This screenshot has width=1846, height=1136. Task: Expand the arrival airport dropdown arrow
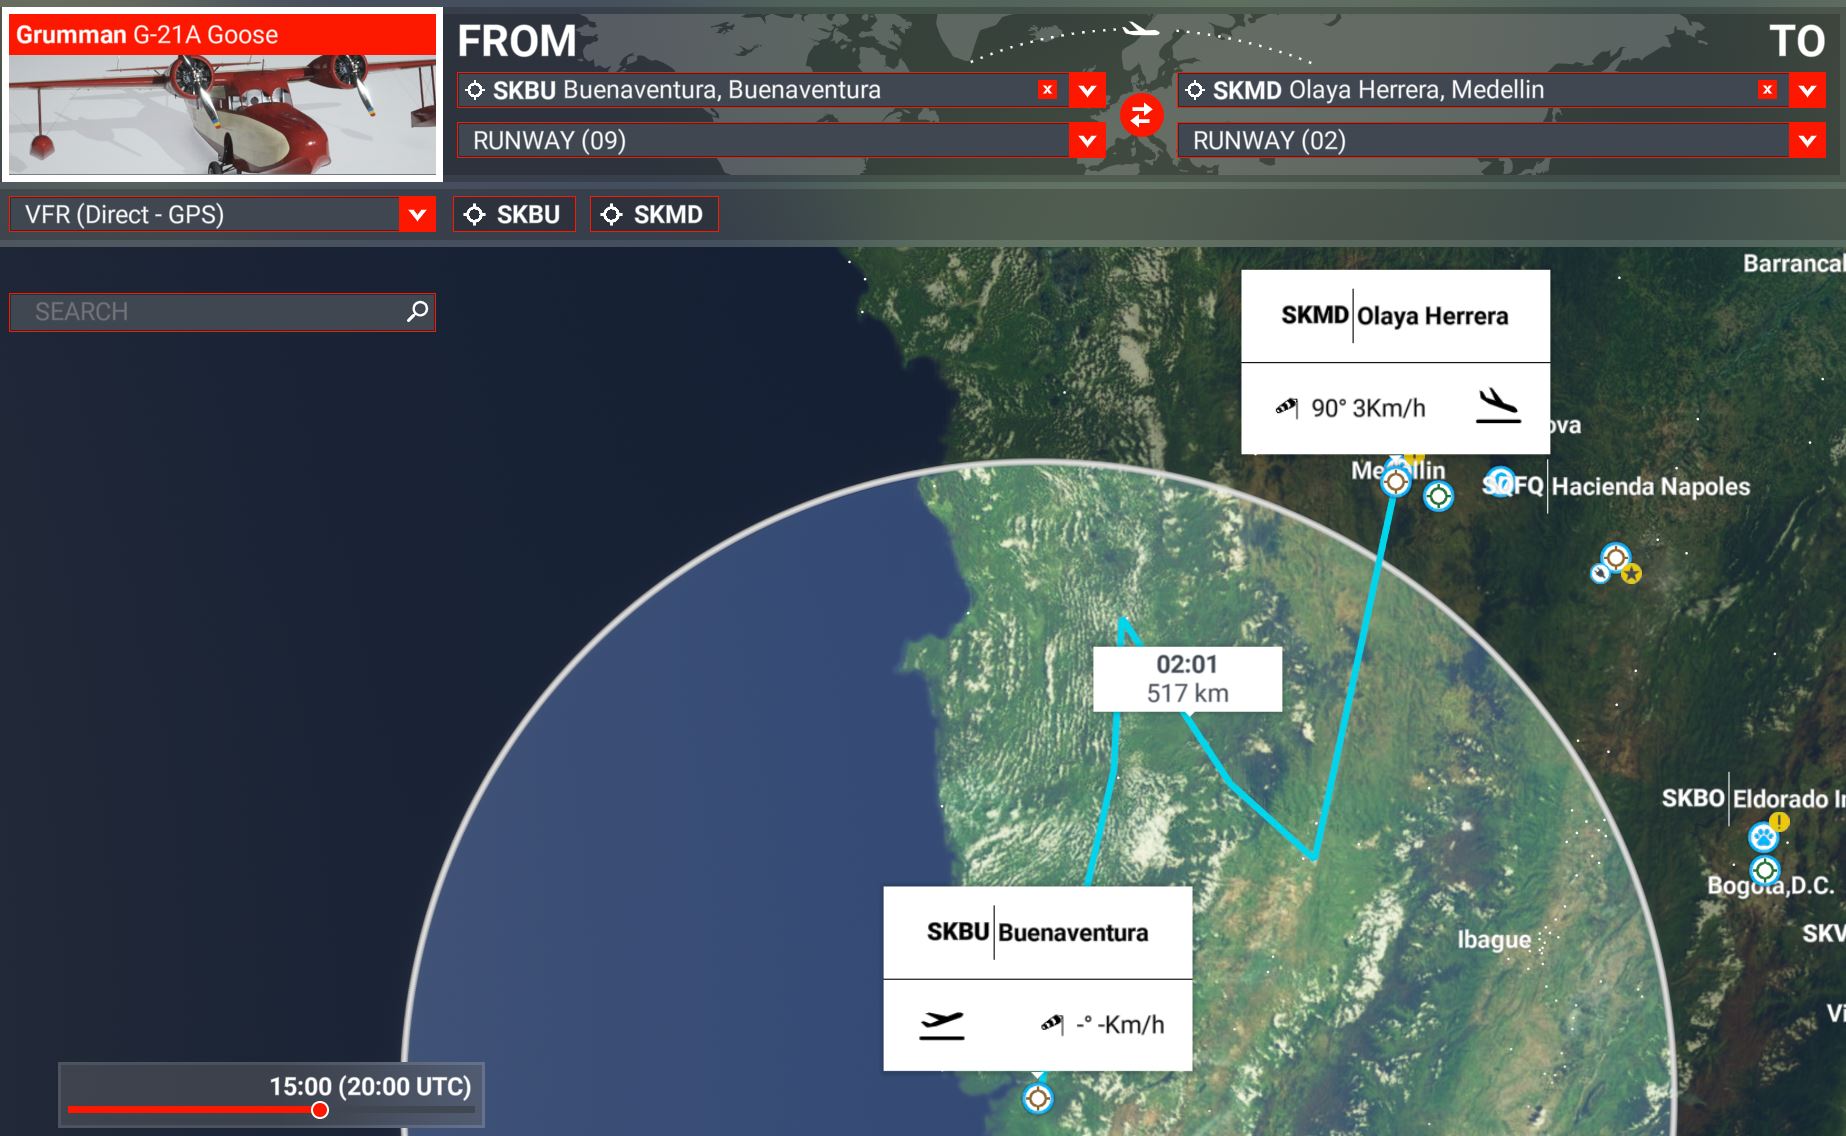click(1807, 90)
